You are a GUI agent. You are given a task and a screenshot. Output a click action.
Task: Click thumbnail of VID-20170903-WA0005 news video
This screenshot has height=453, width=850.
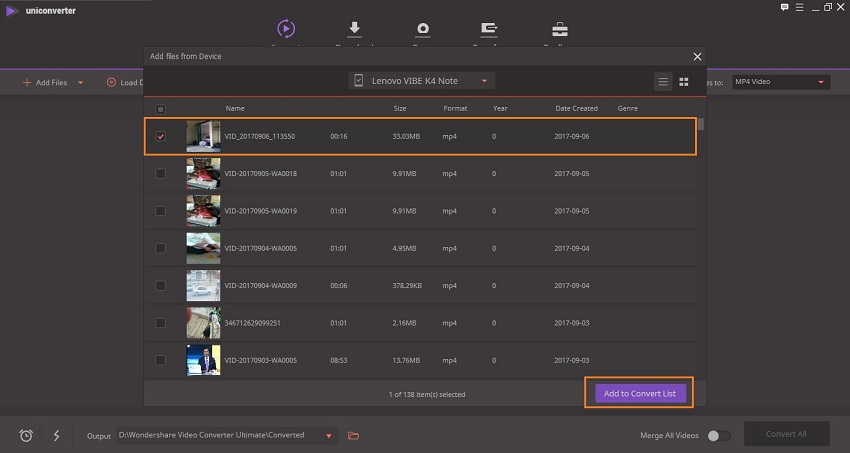tap(203, 360)
